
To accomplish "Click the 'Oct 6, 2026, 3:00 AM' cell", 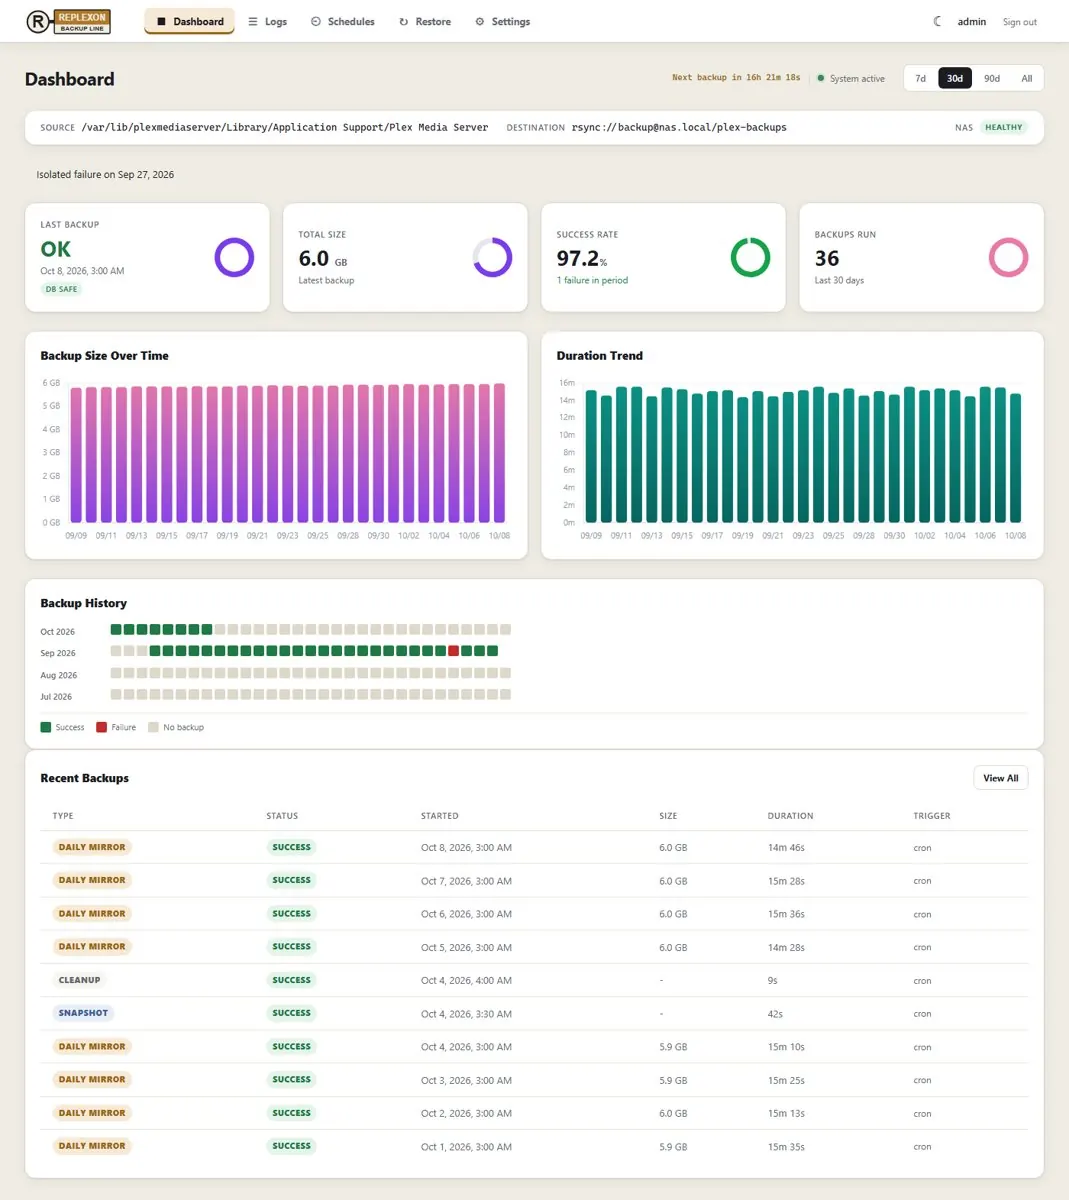I will (x=466, y=914).
